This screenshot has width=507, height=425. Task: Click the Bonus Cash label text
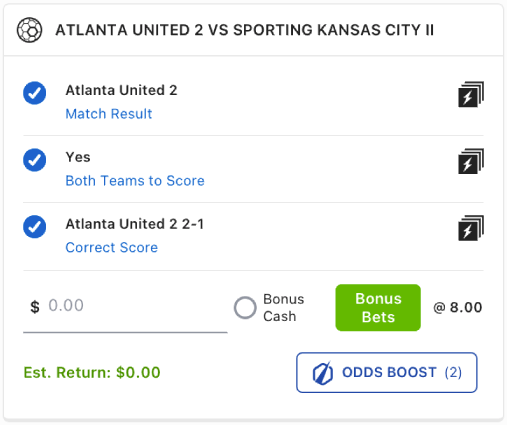point(284,308)
